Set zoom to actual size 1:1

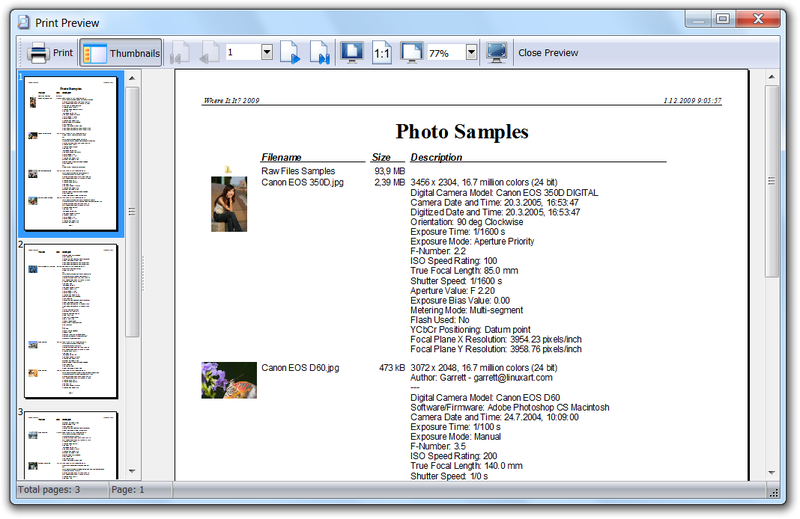tap(382, 53)
